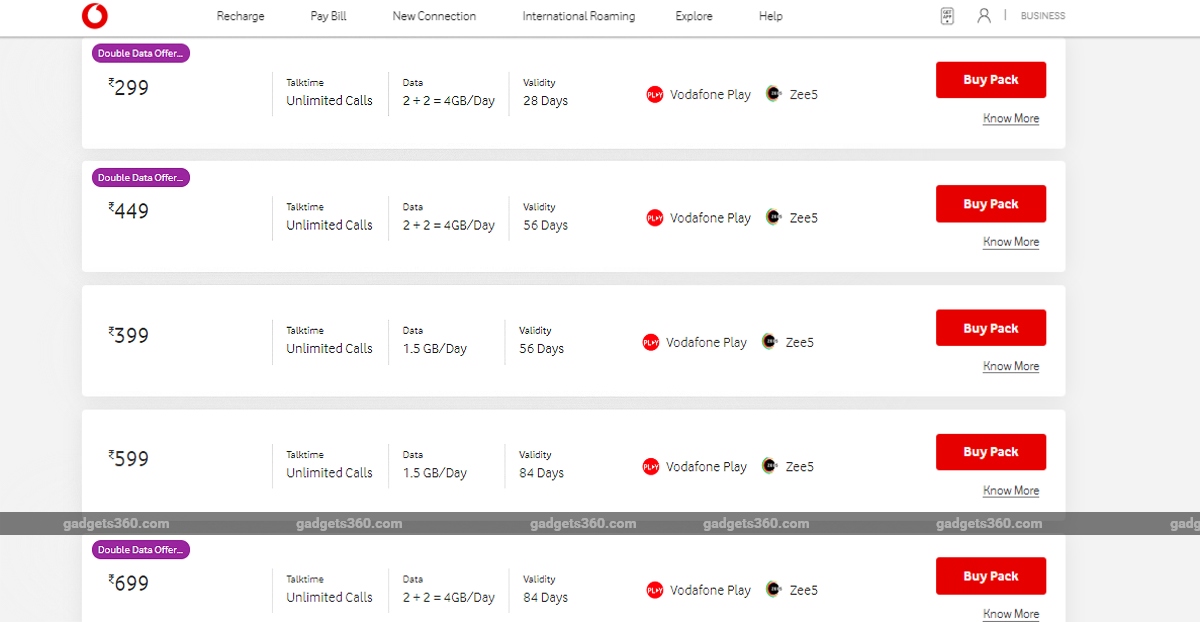
Task: Click the Zee5 icon on Rs 449 plan
Action: click(x=773, y=217)
